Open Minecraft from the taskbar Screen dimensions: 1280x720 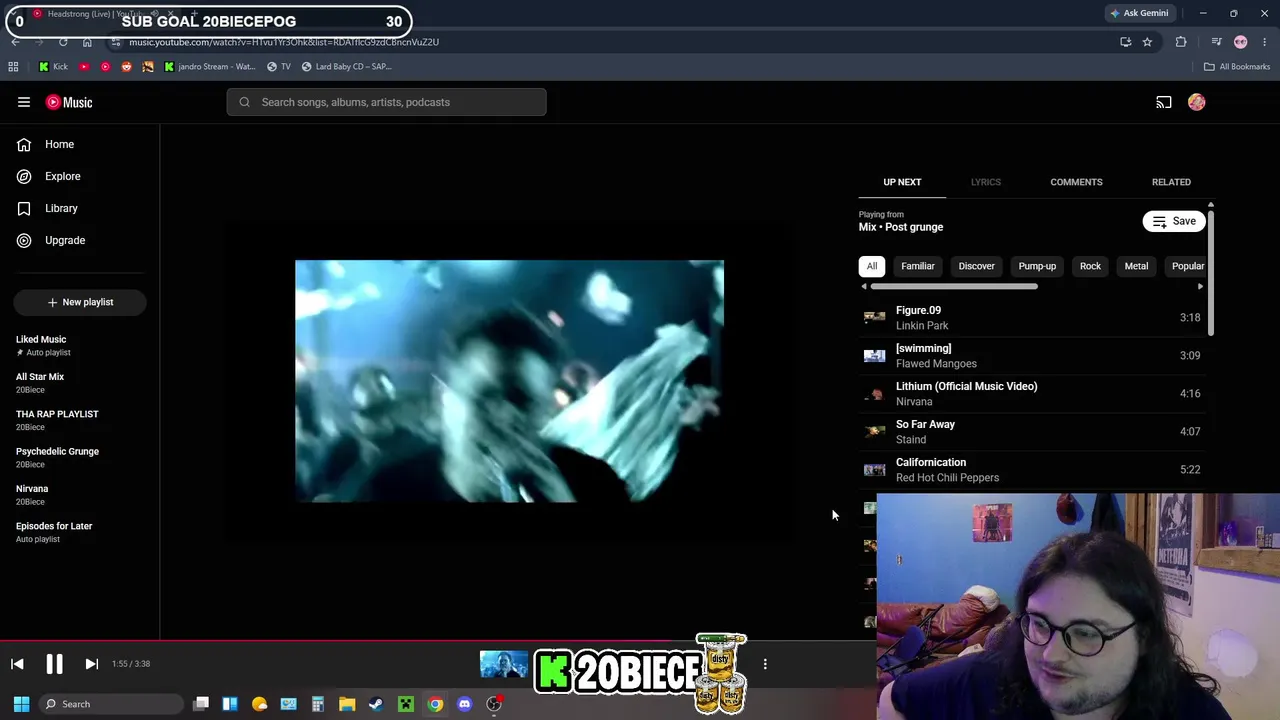[x=406, y=704]
